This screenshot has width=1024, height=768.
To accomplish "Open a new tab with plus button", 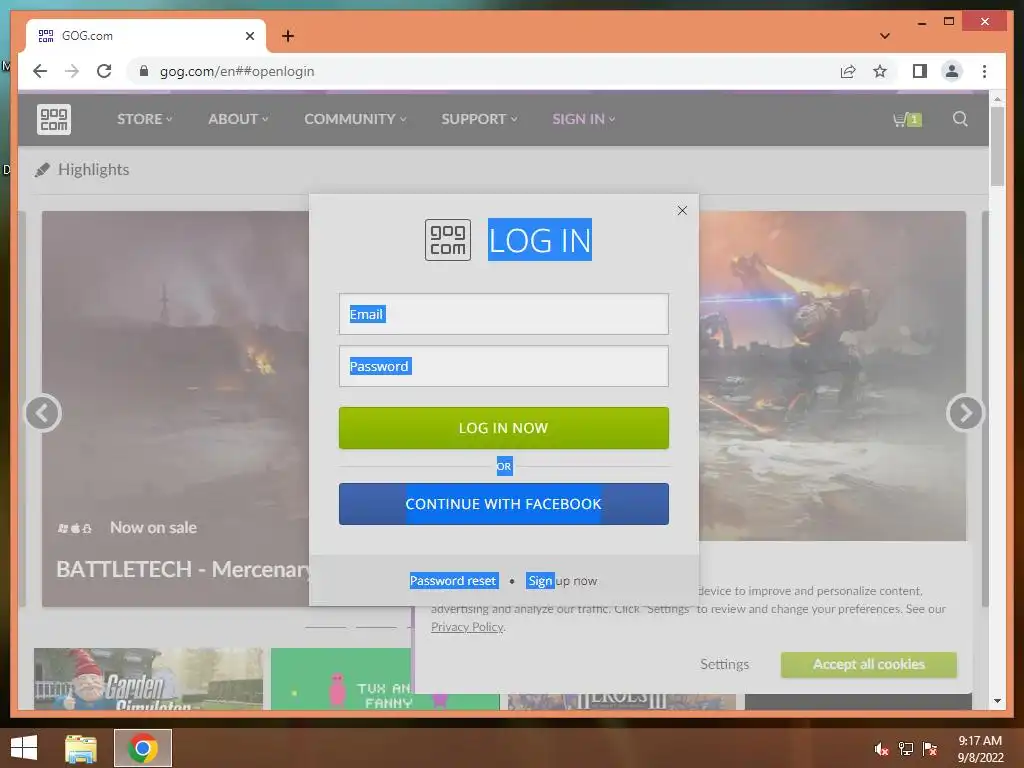I will click(288, 36).
